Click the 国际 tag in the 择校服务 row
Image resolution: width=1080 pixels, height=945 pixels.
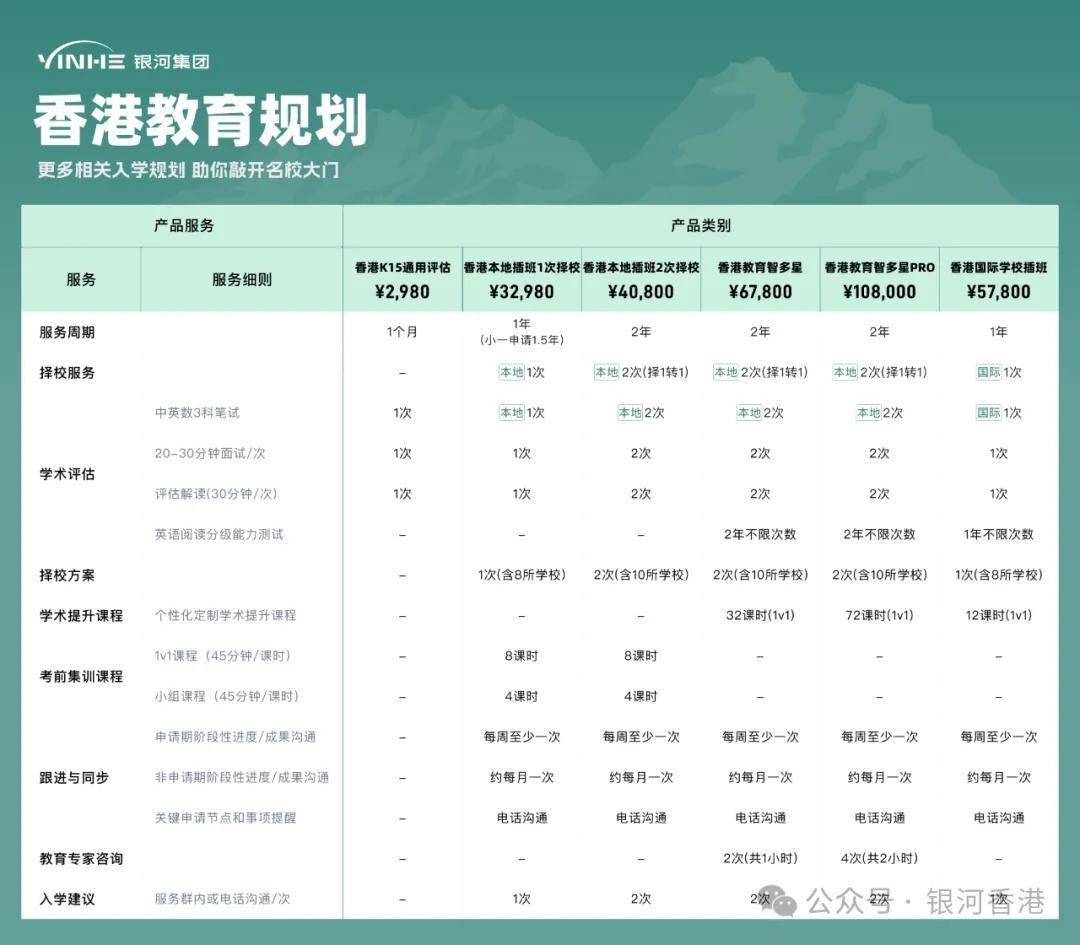tap(988, 372)
